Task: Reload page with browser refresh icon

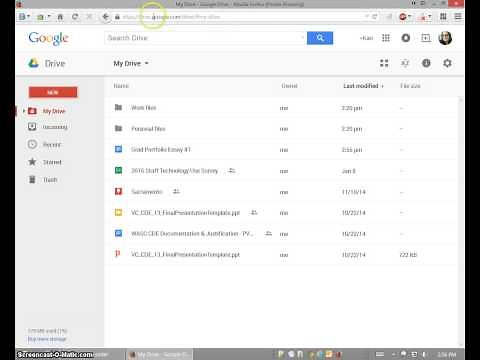Action: 75,17
